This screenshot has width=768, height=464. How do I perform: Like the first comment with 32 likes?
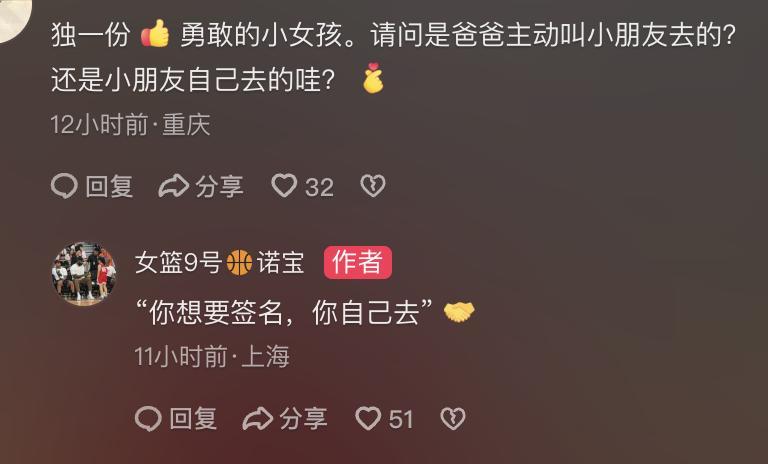285,186
